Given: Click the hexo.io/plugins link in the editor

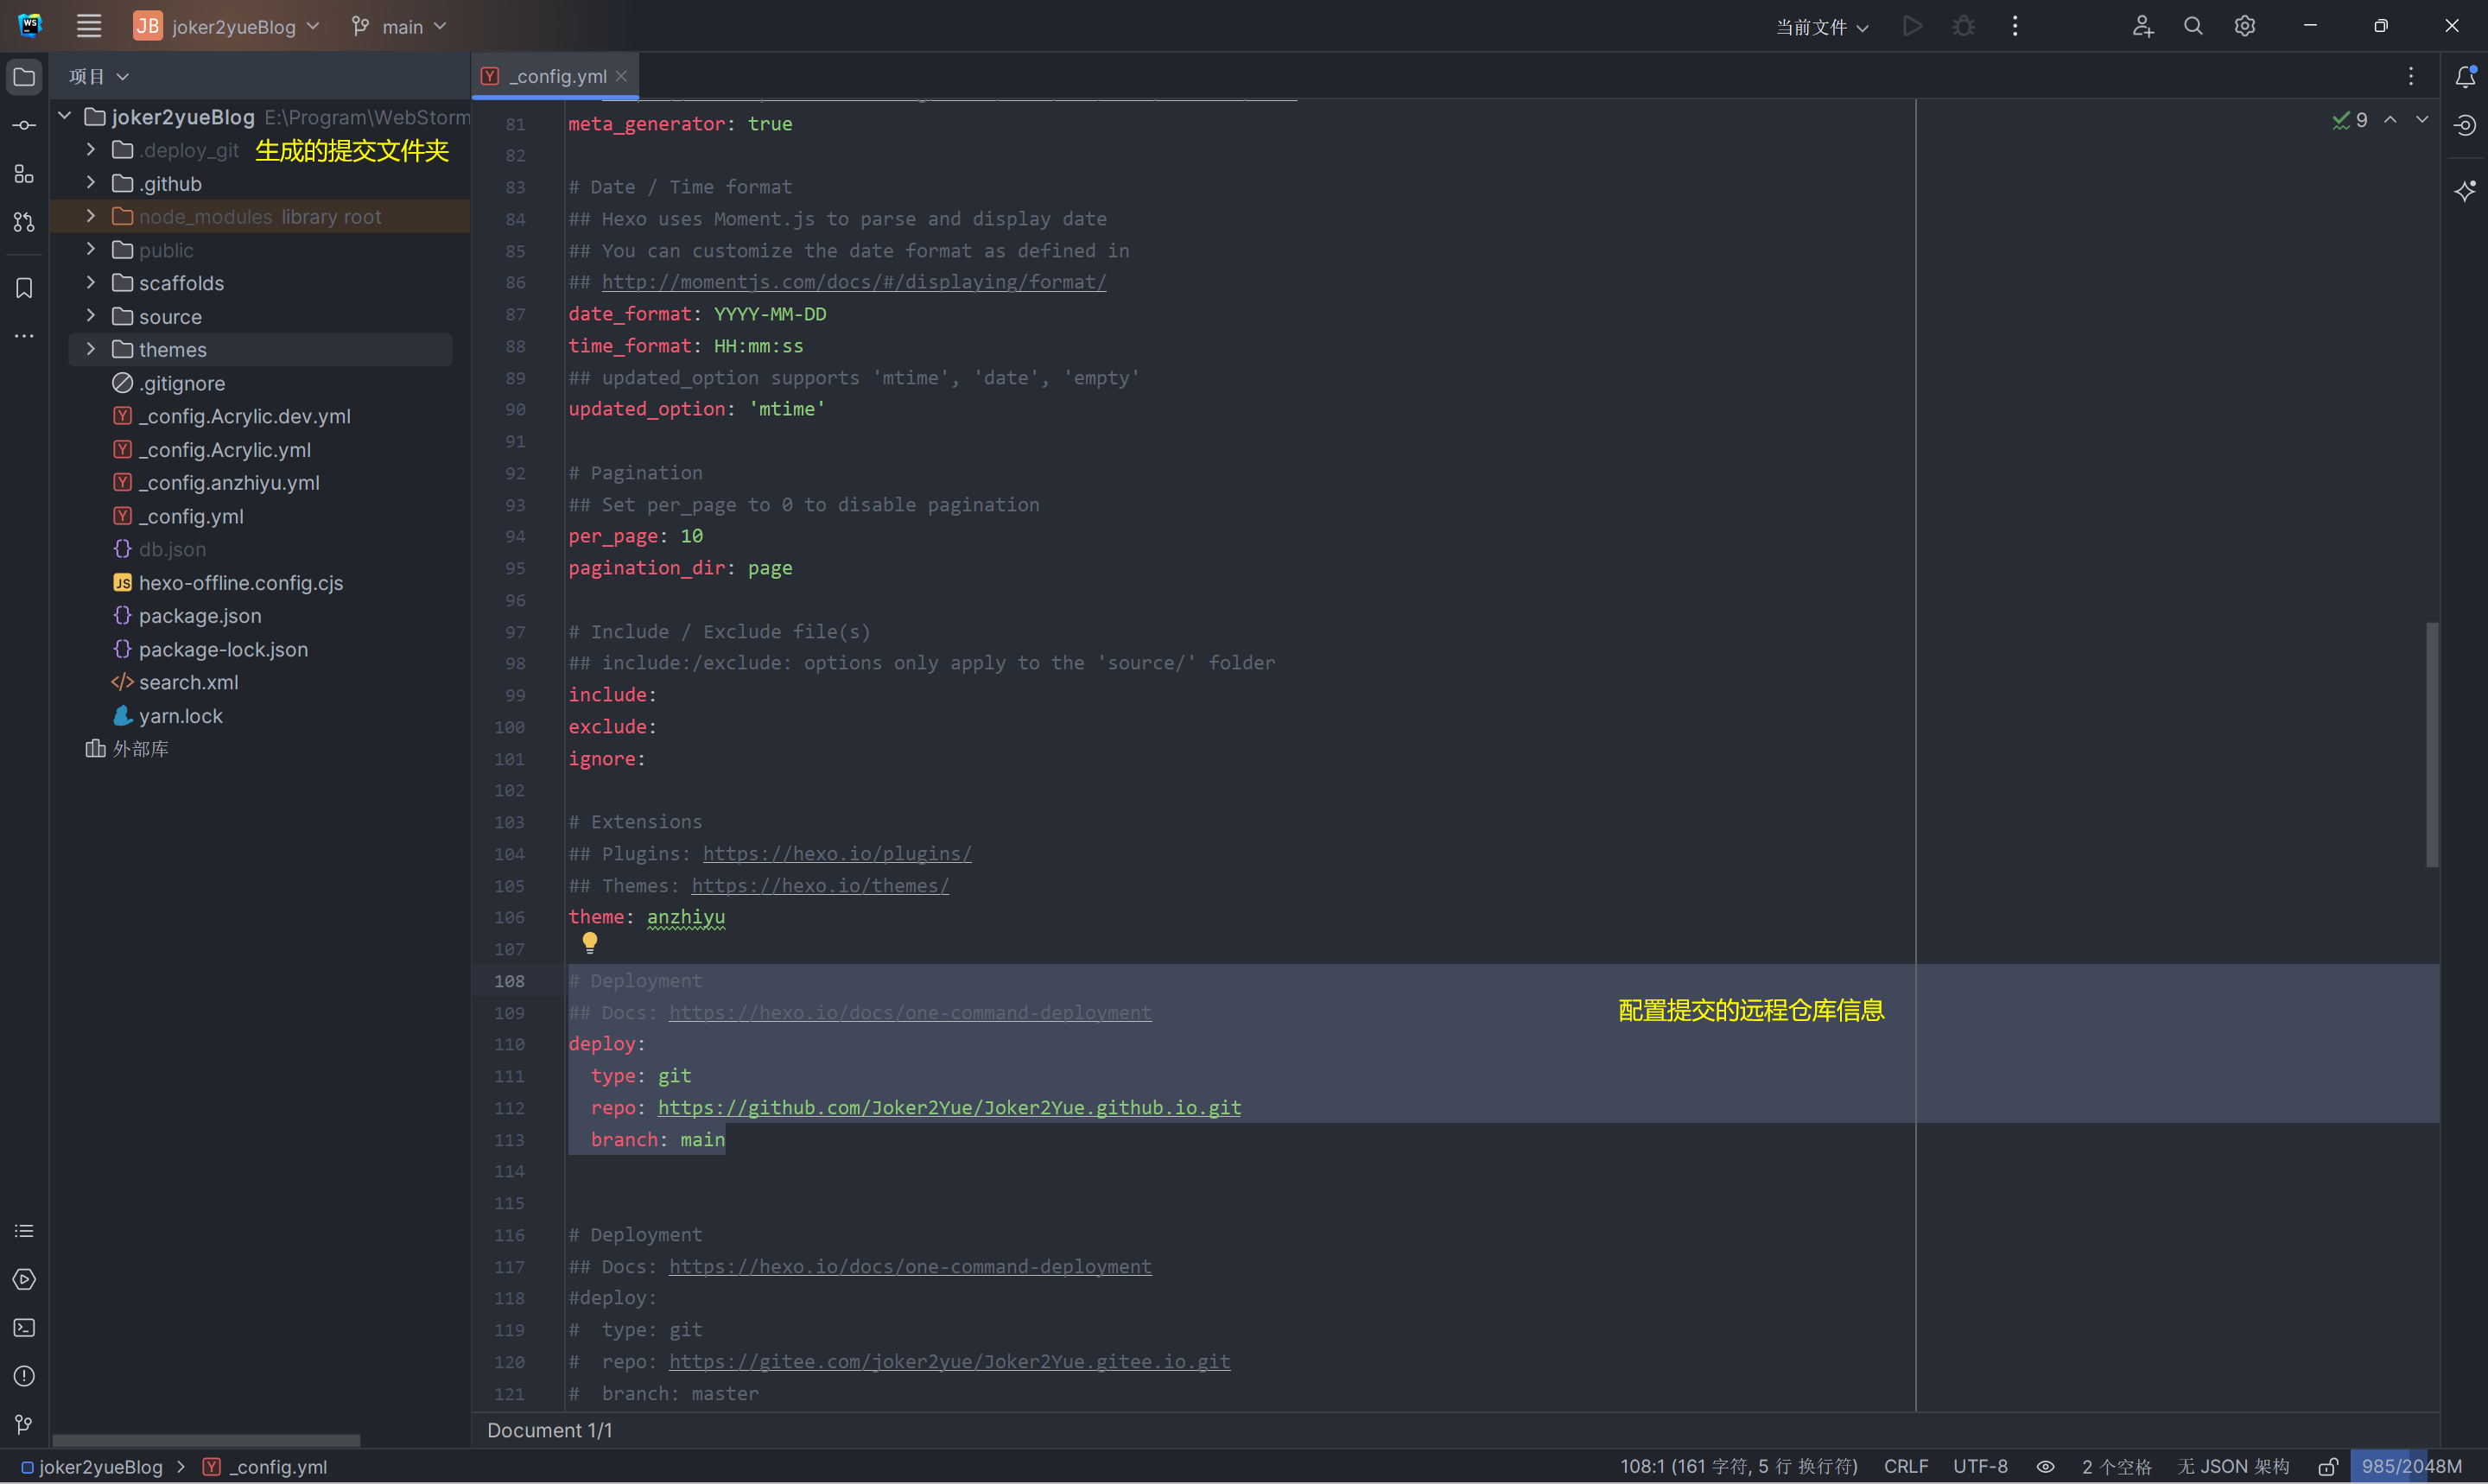Looking at the screenshot, I should pyautogui.click(x=837, y=854).
